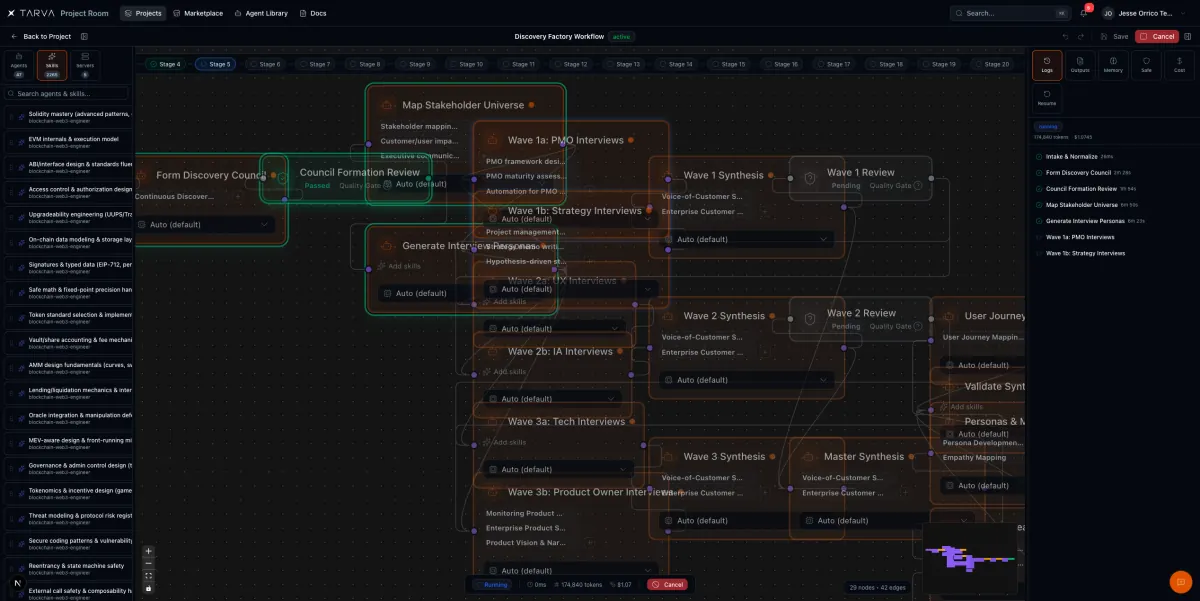
Task: Open Auto (default) dropdown in Wave 3a: Tech Interviews
Action: [x=560, y=469]
